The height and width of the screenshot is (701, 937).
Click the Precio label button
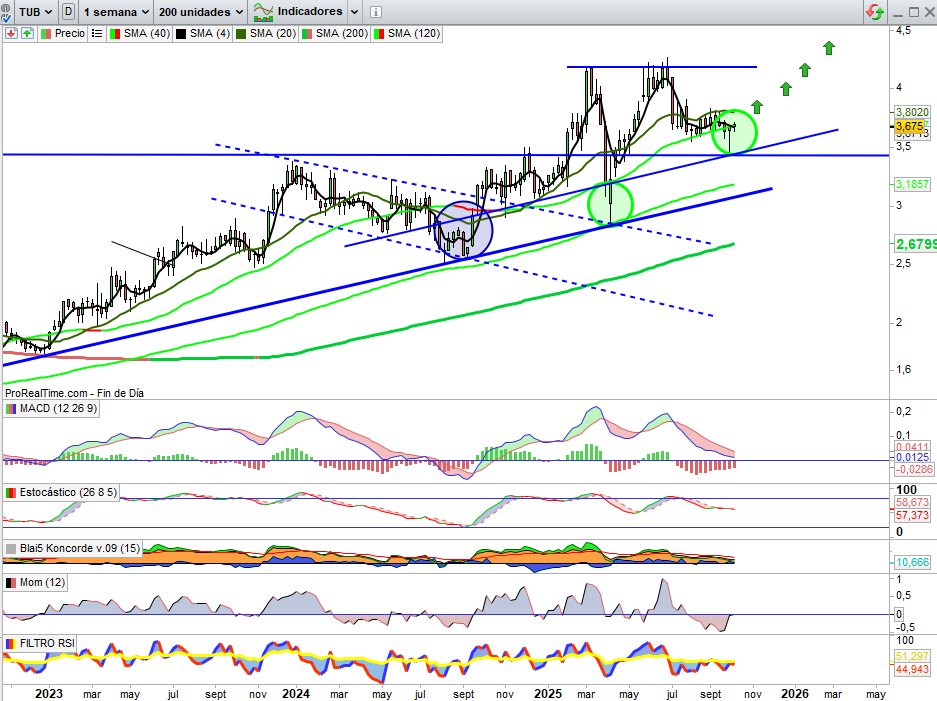point(69,33)
